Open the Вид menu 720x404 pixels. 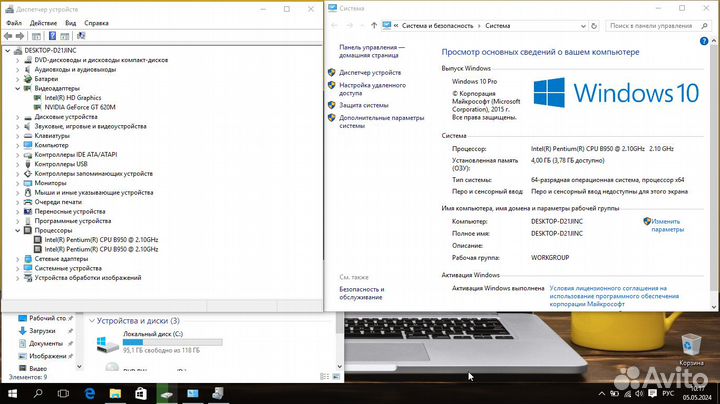pos(71,23)
